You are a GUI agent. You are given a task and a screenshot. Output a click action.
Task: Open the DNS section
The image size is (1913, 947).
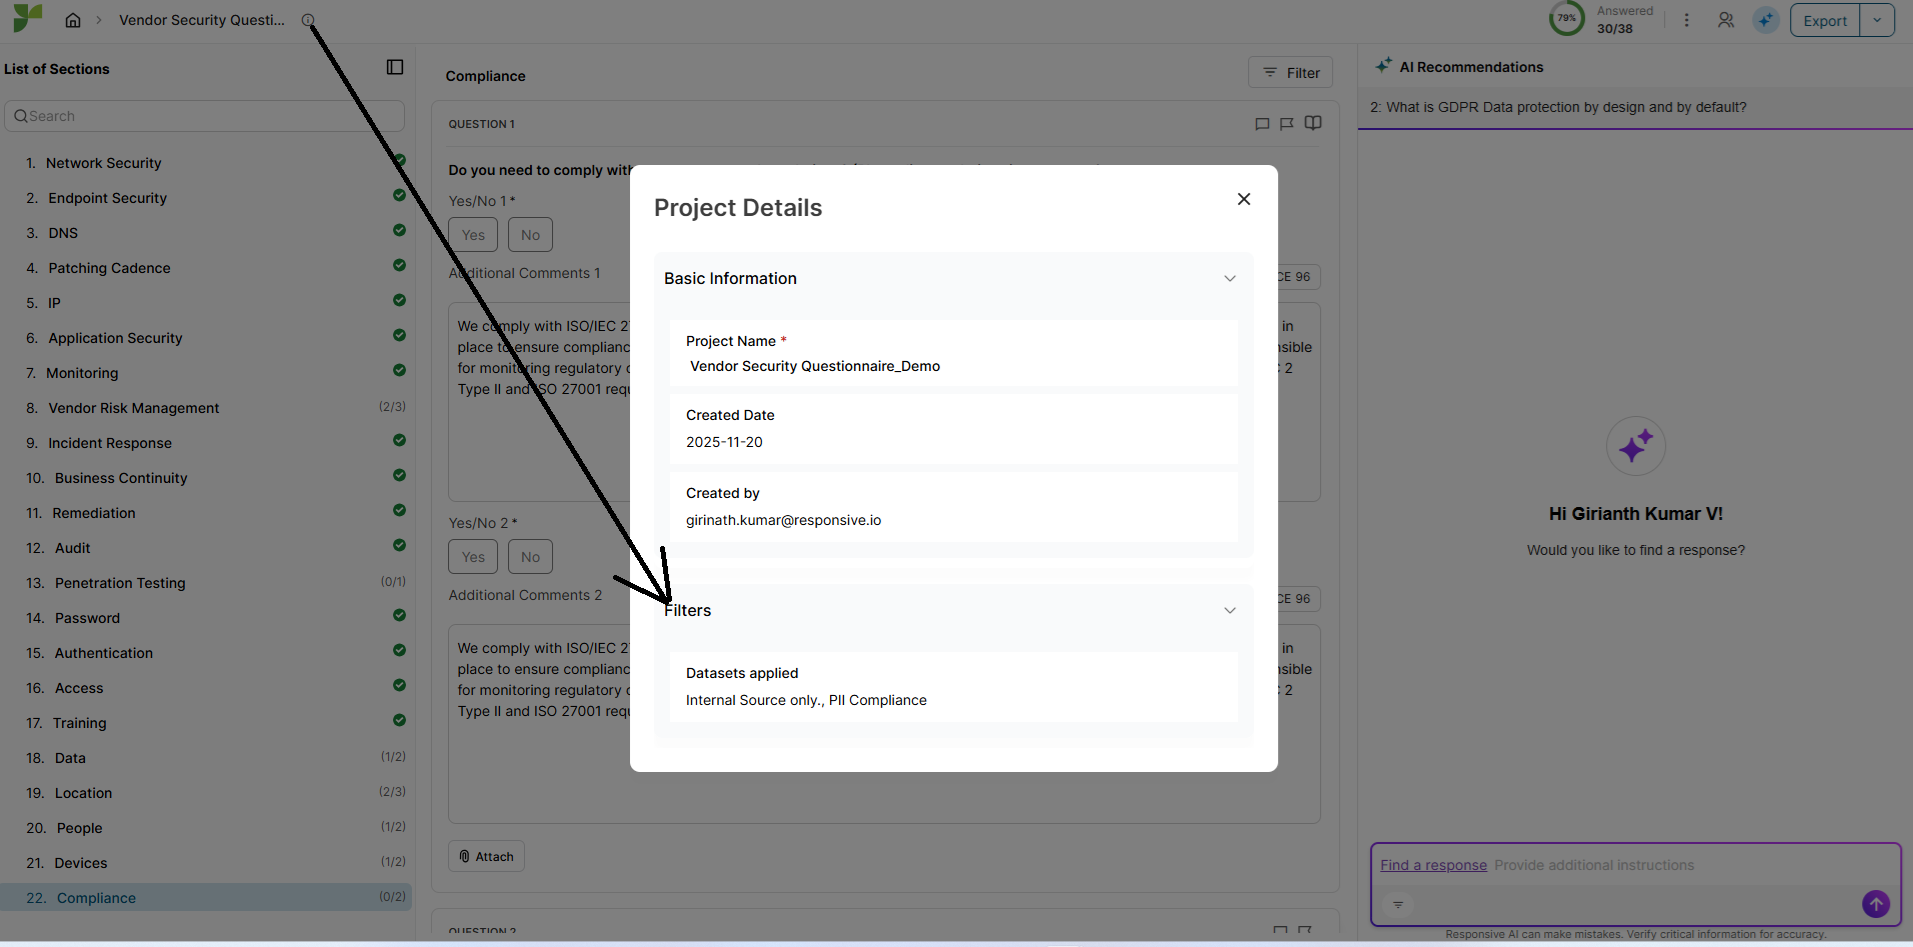pyautogui.click(x=208, y=233)
